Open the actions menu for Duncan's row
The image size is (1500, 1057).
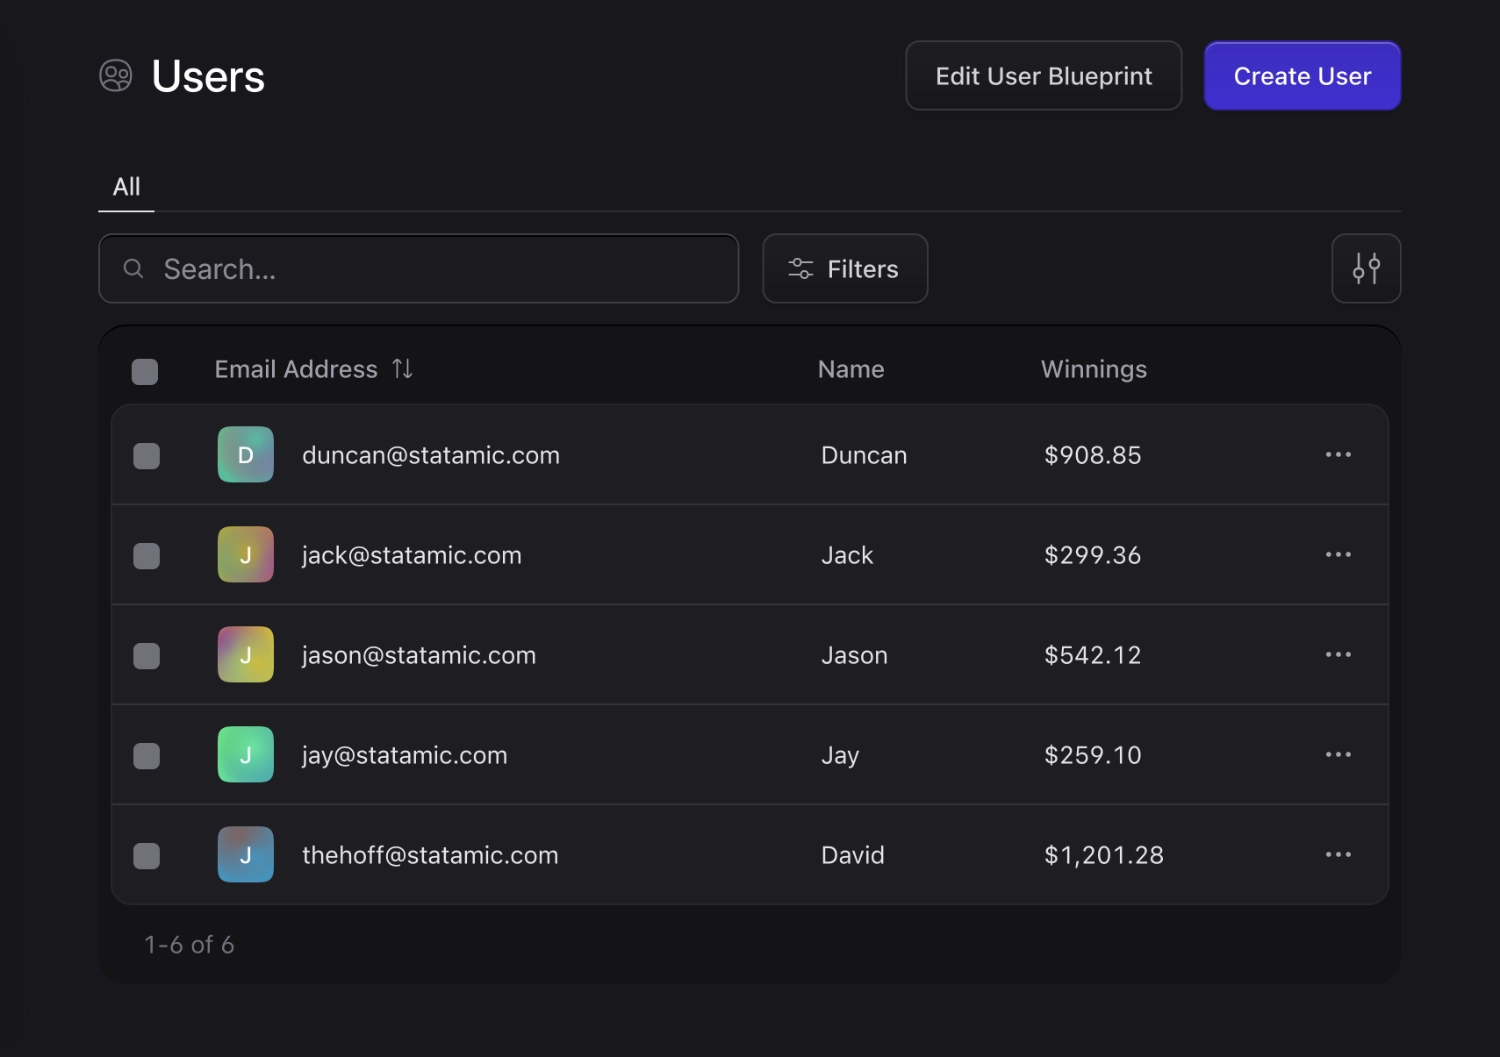click(1337, 455)
